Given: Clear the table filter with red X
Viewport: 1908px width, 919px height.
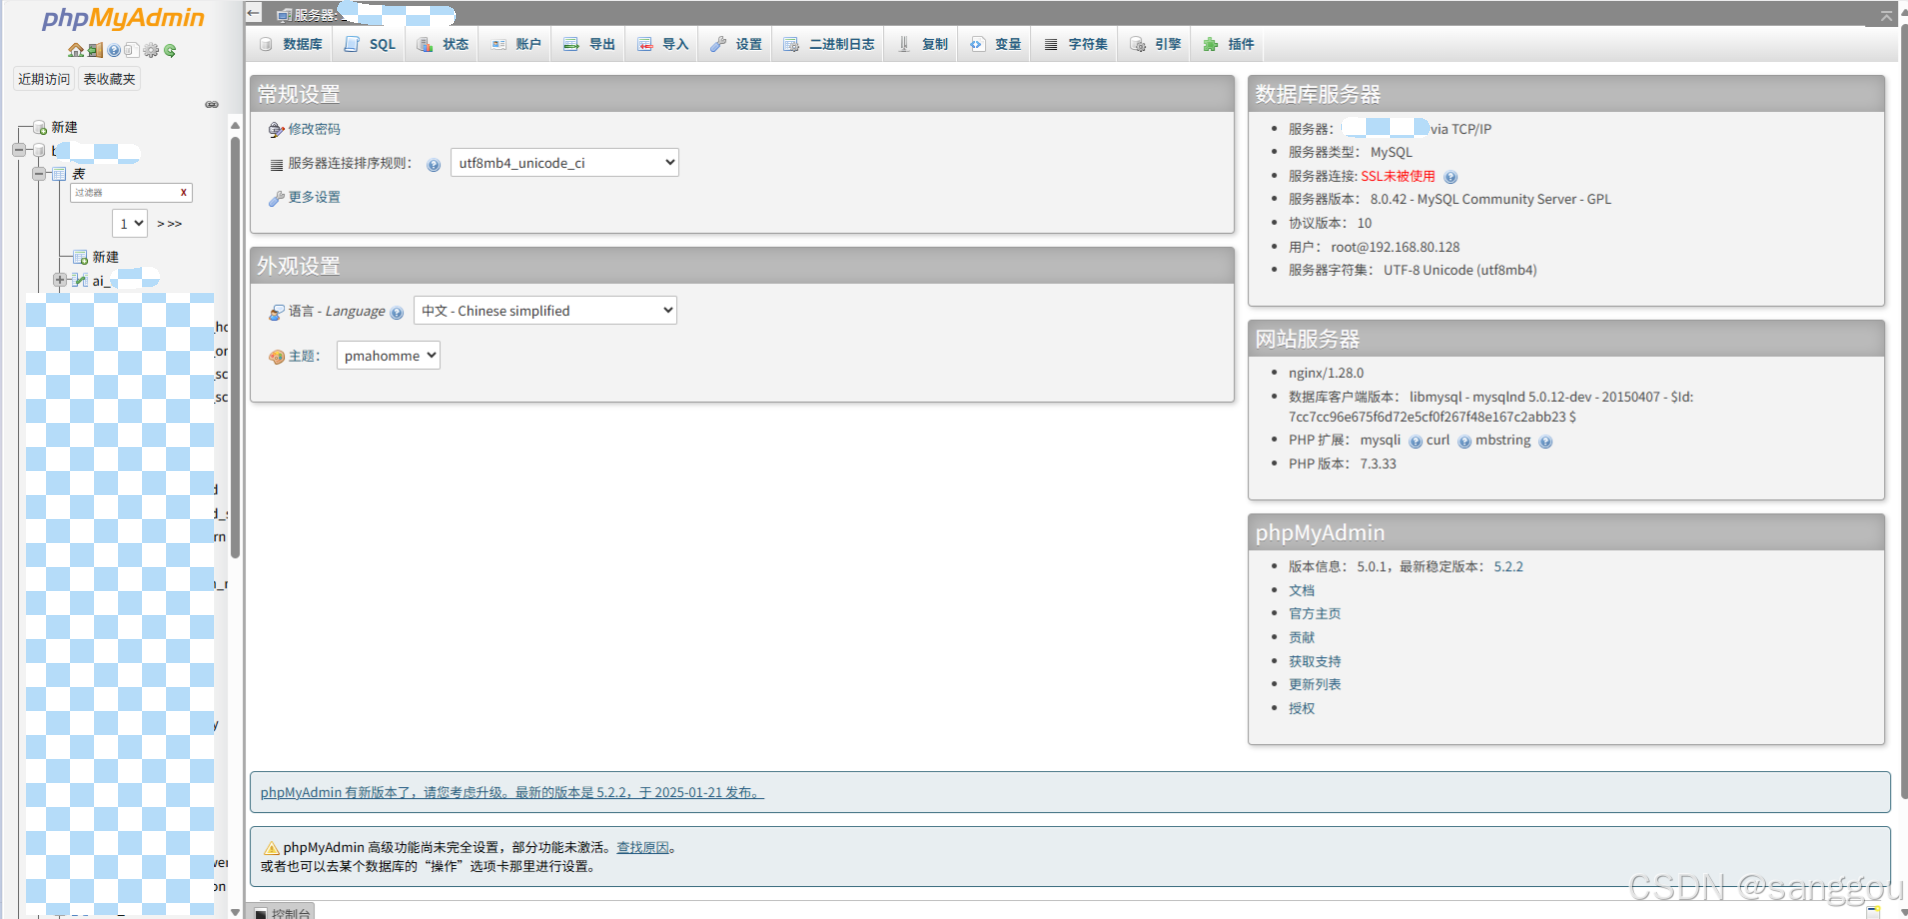Looking at the screenshot, I should [x=184, y=192].
